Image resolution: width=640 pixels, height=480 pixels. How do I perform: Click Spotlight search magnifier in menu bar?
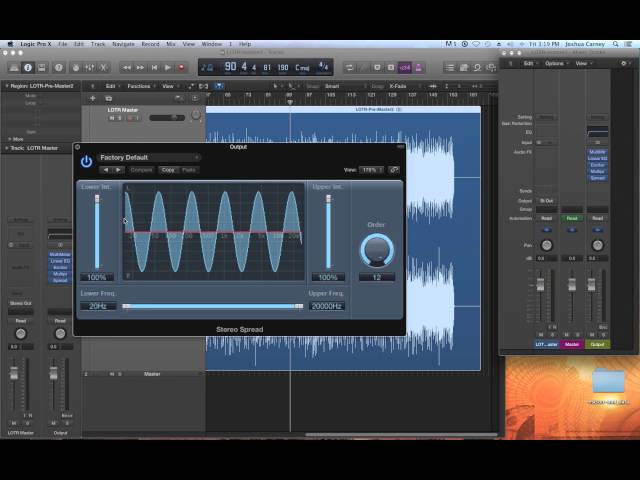[616, 44]
